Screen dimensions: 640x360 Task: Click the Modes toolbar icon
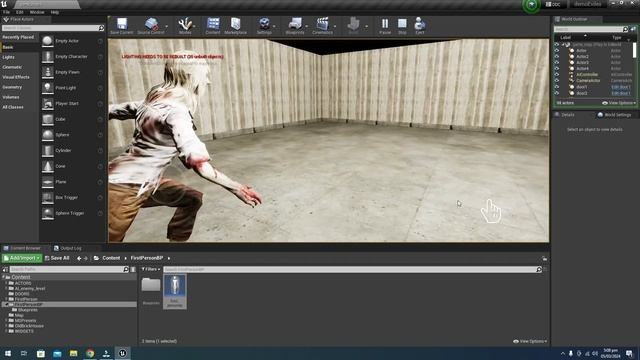(185, 26)
